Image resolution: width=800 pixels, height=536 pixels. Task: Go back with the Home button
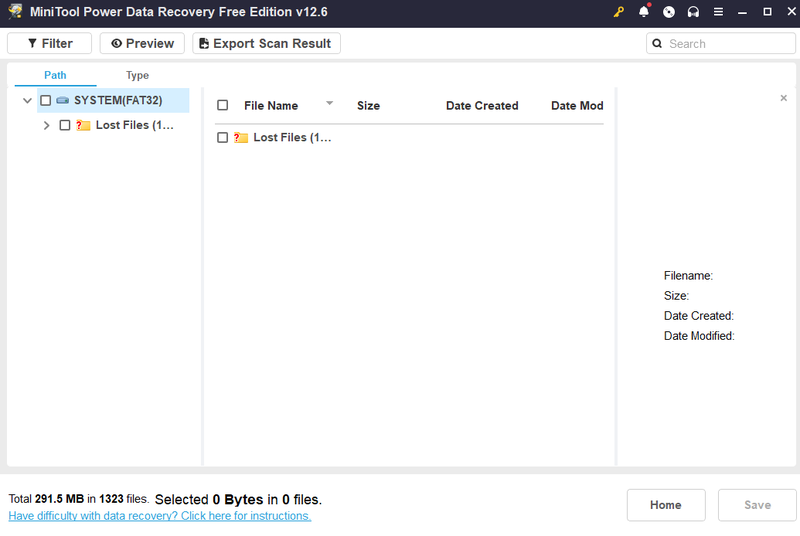pos(666,505)
